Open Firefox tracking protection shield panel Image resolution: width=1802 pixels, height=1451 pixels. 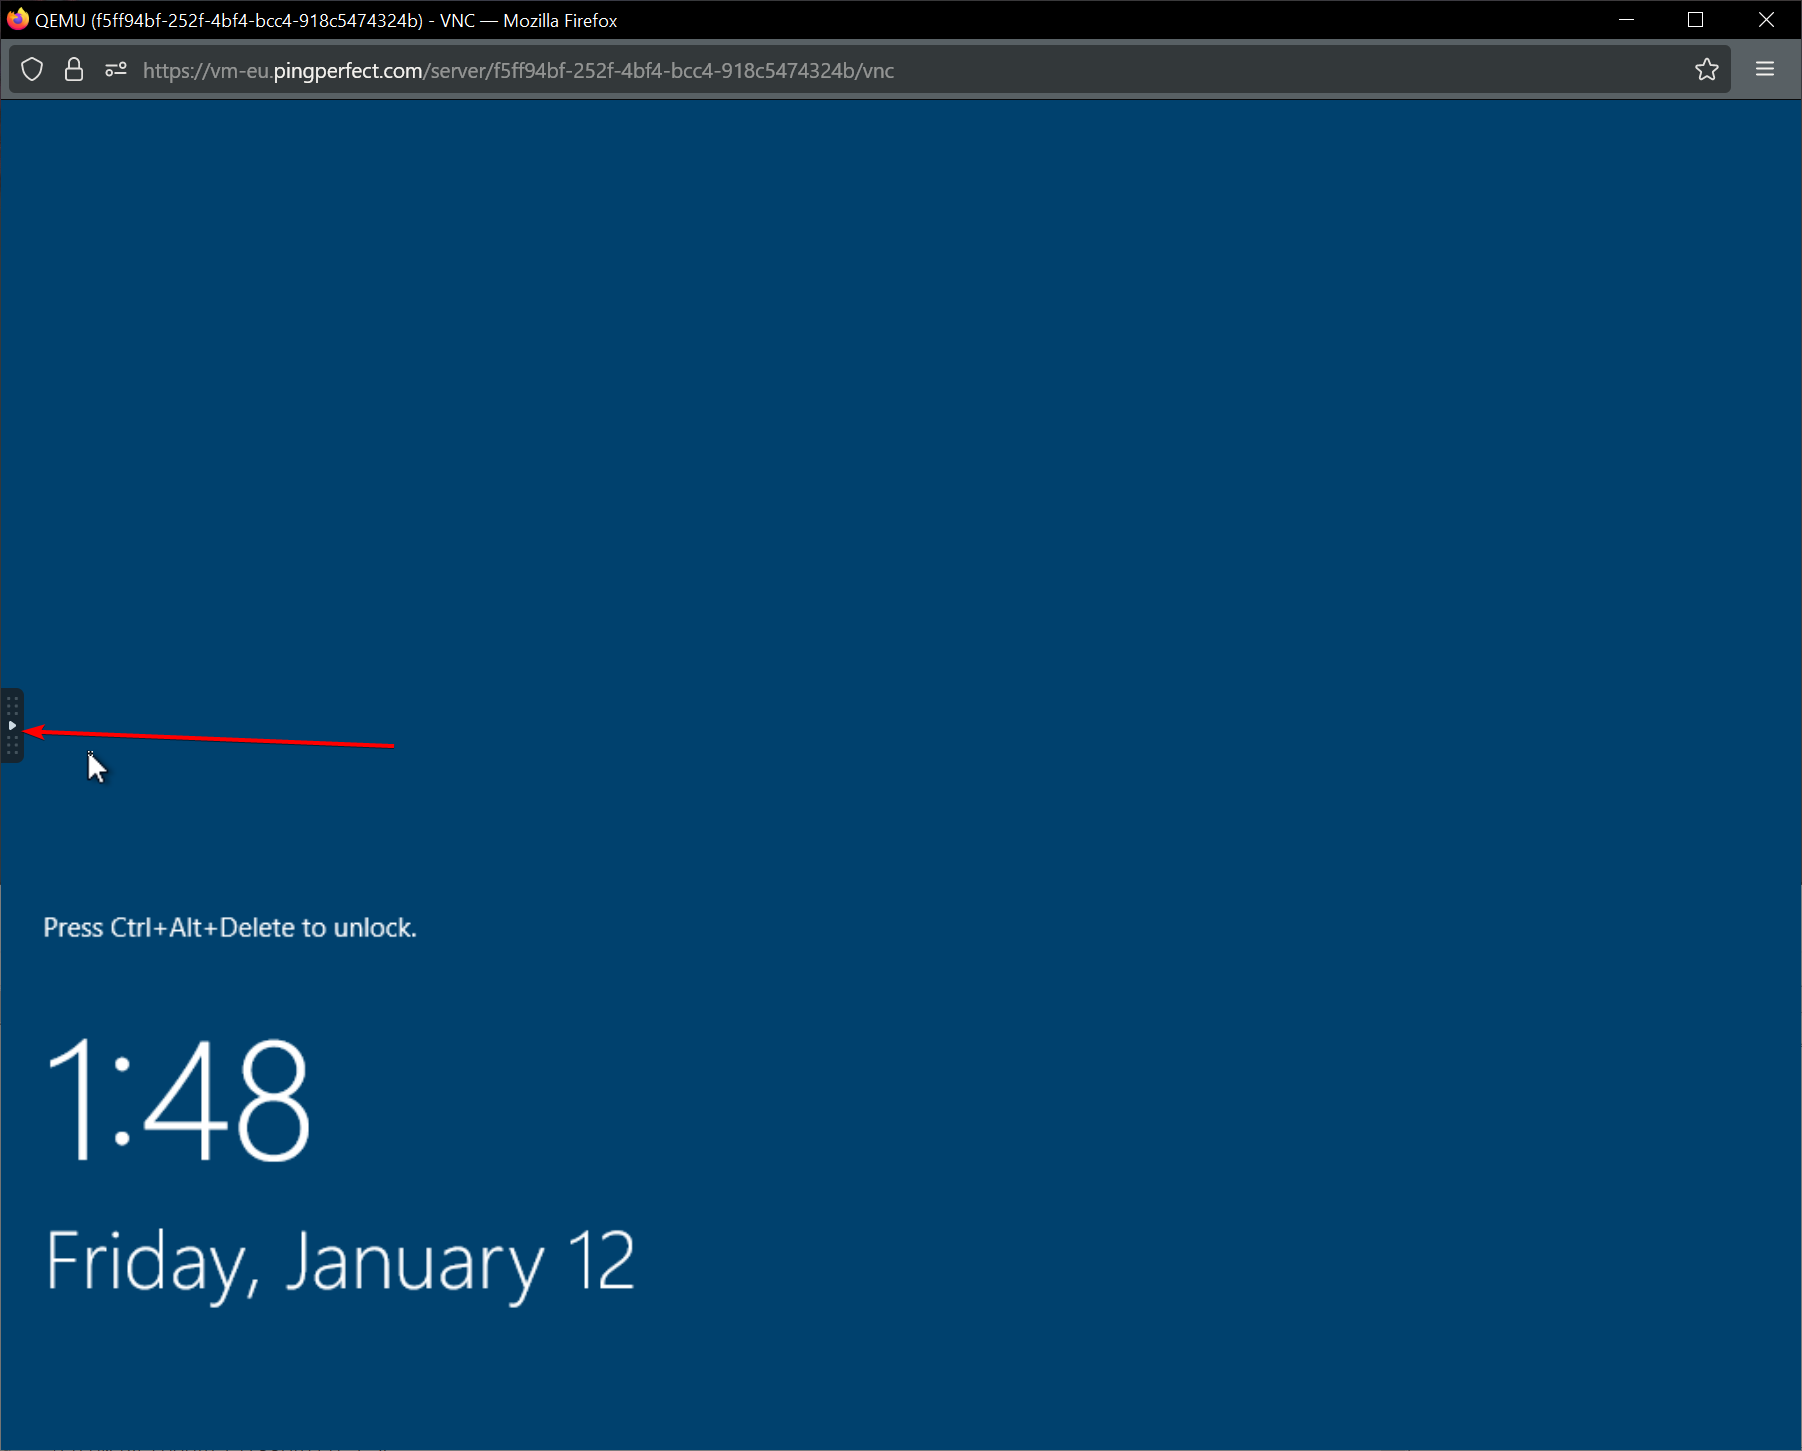32,70
